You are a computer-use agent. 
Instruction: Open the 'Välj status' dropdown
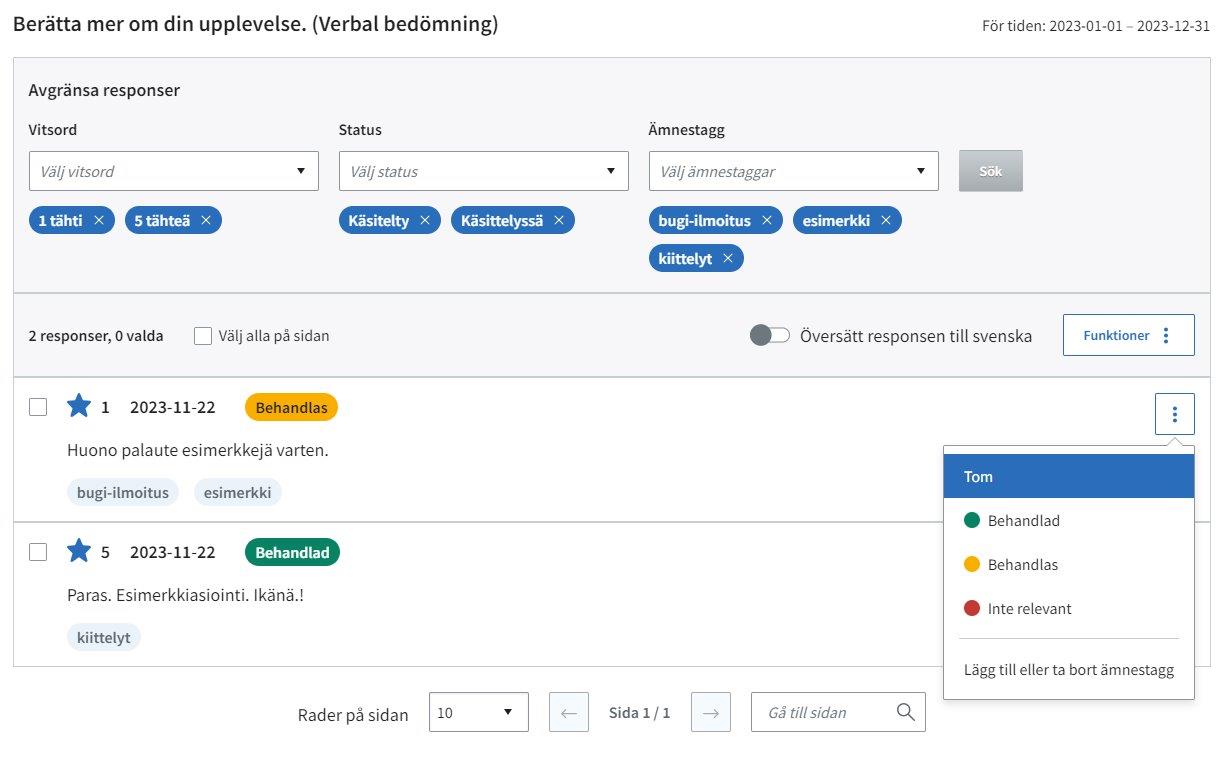484,171
